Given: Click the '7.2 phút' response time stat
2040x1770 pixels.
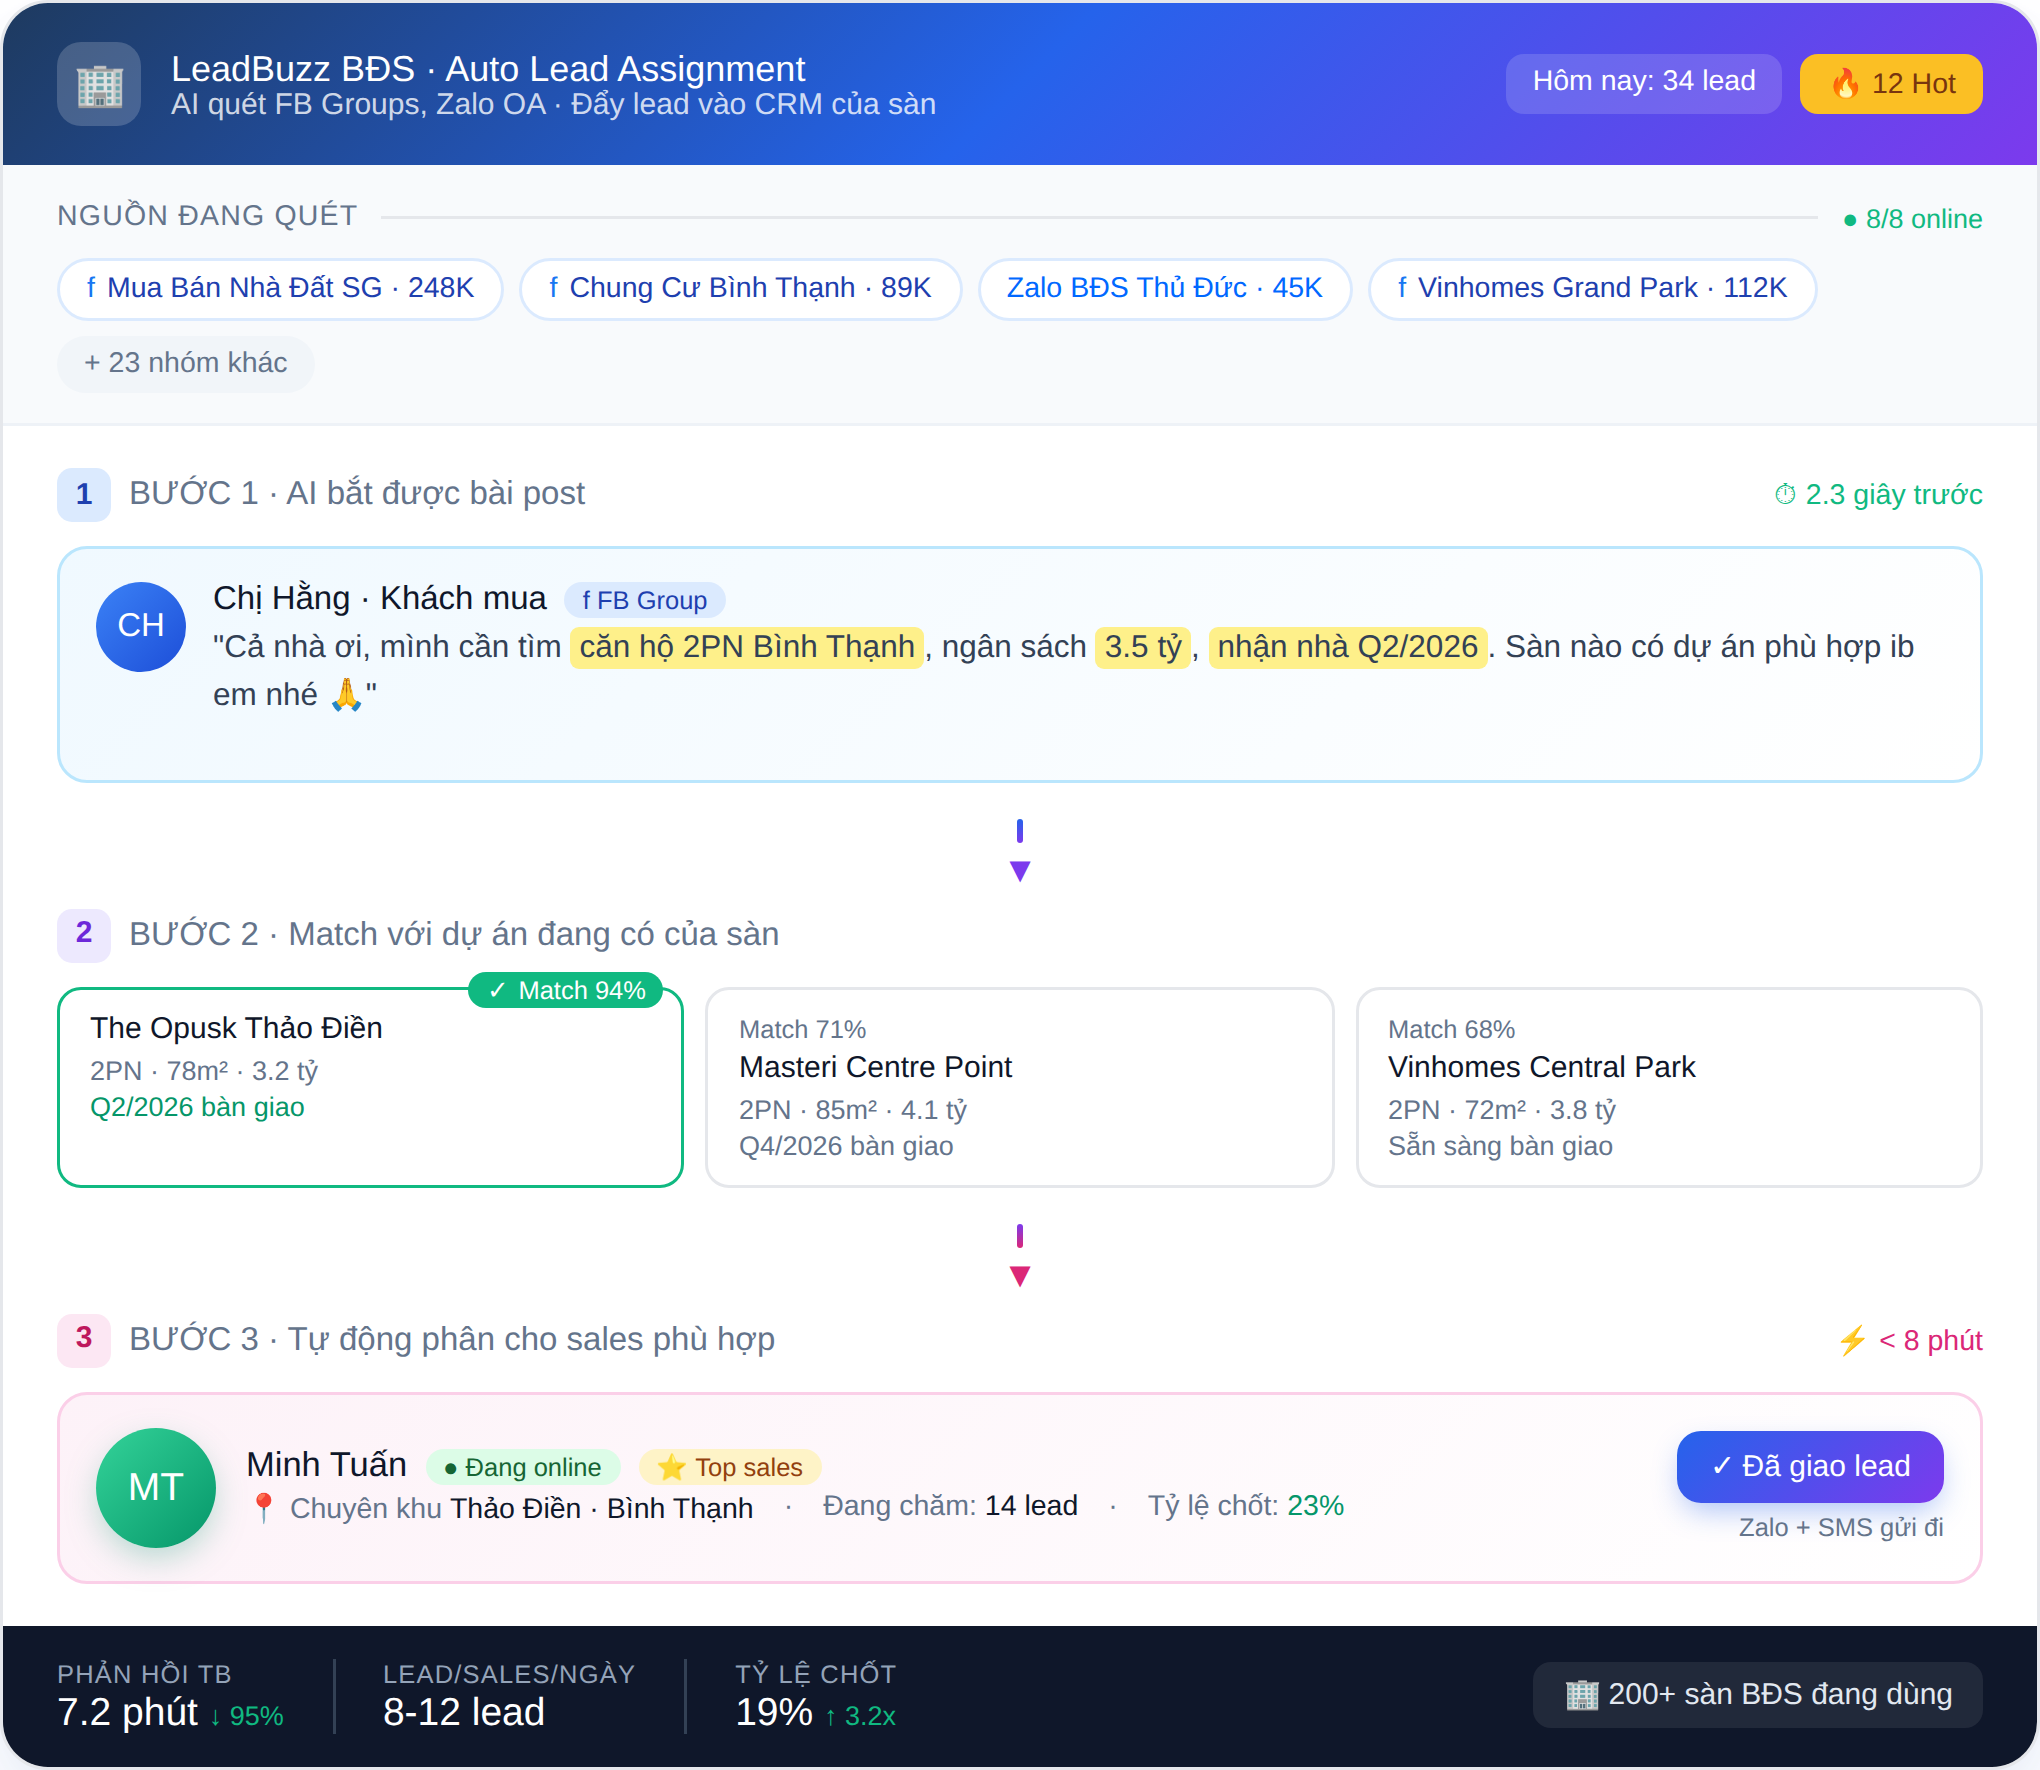Looking at the screenshot, I should click(127, 1712).
